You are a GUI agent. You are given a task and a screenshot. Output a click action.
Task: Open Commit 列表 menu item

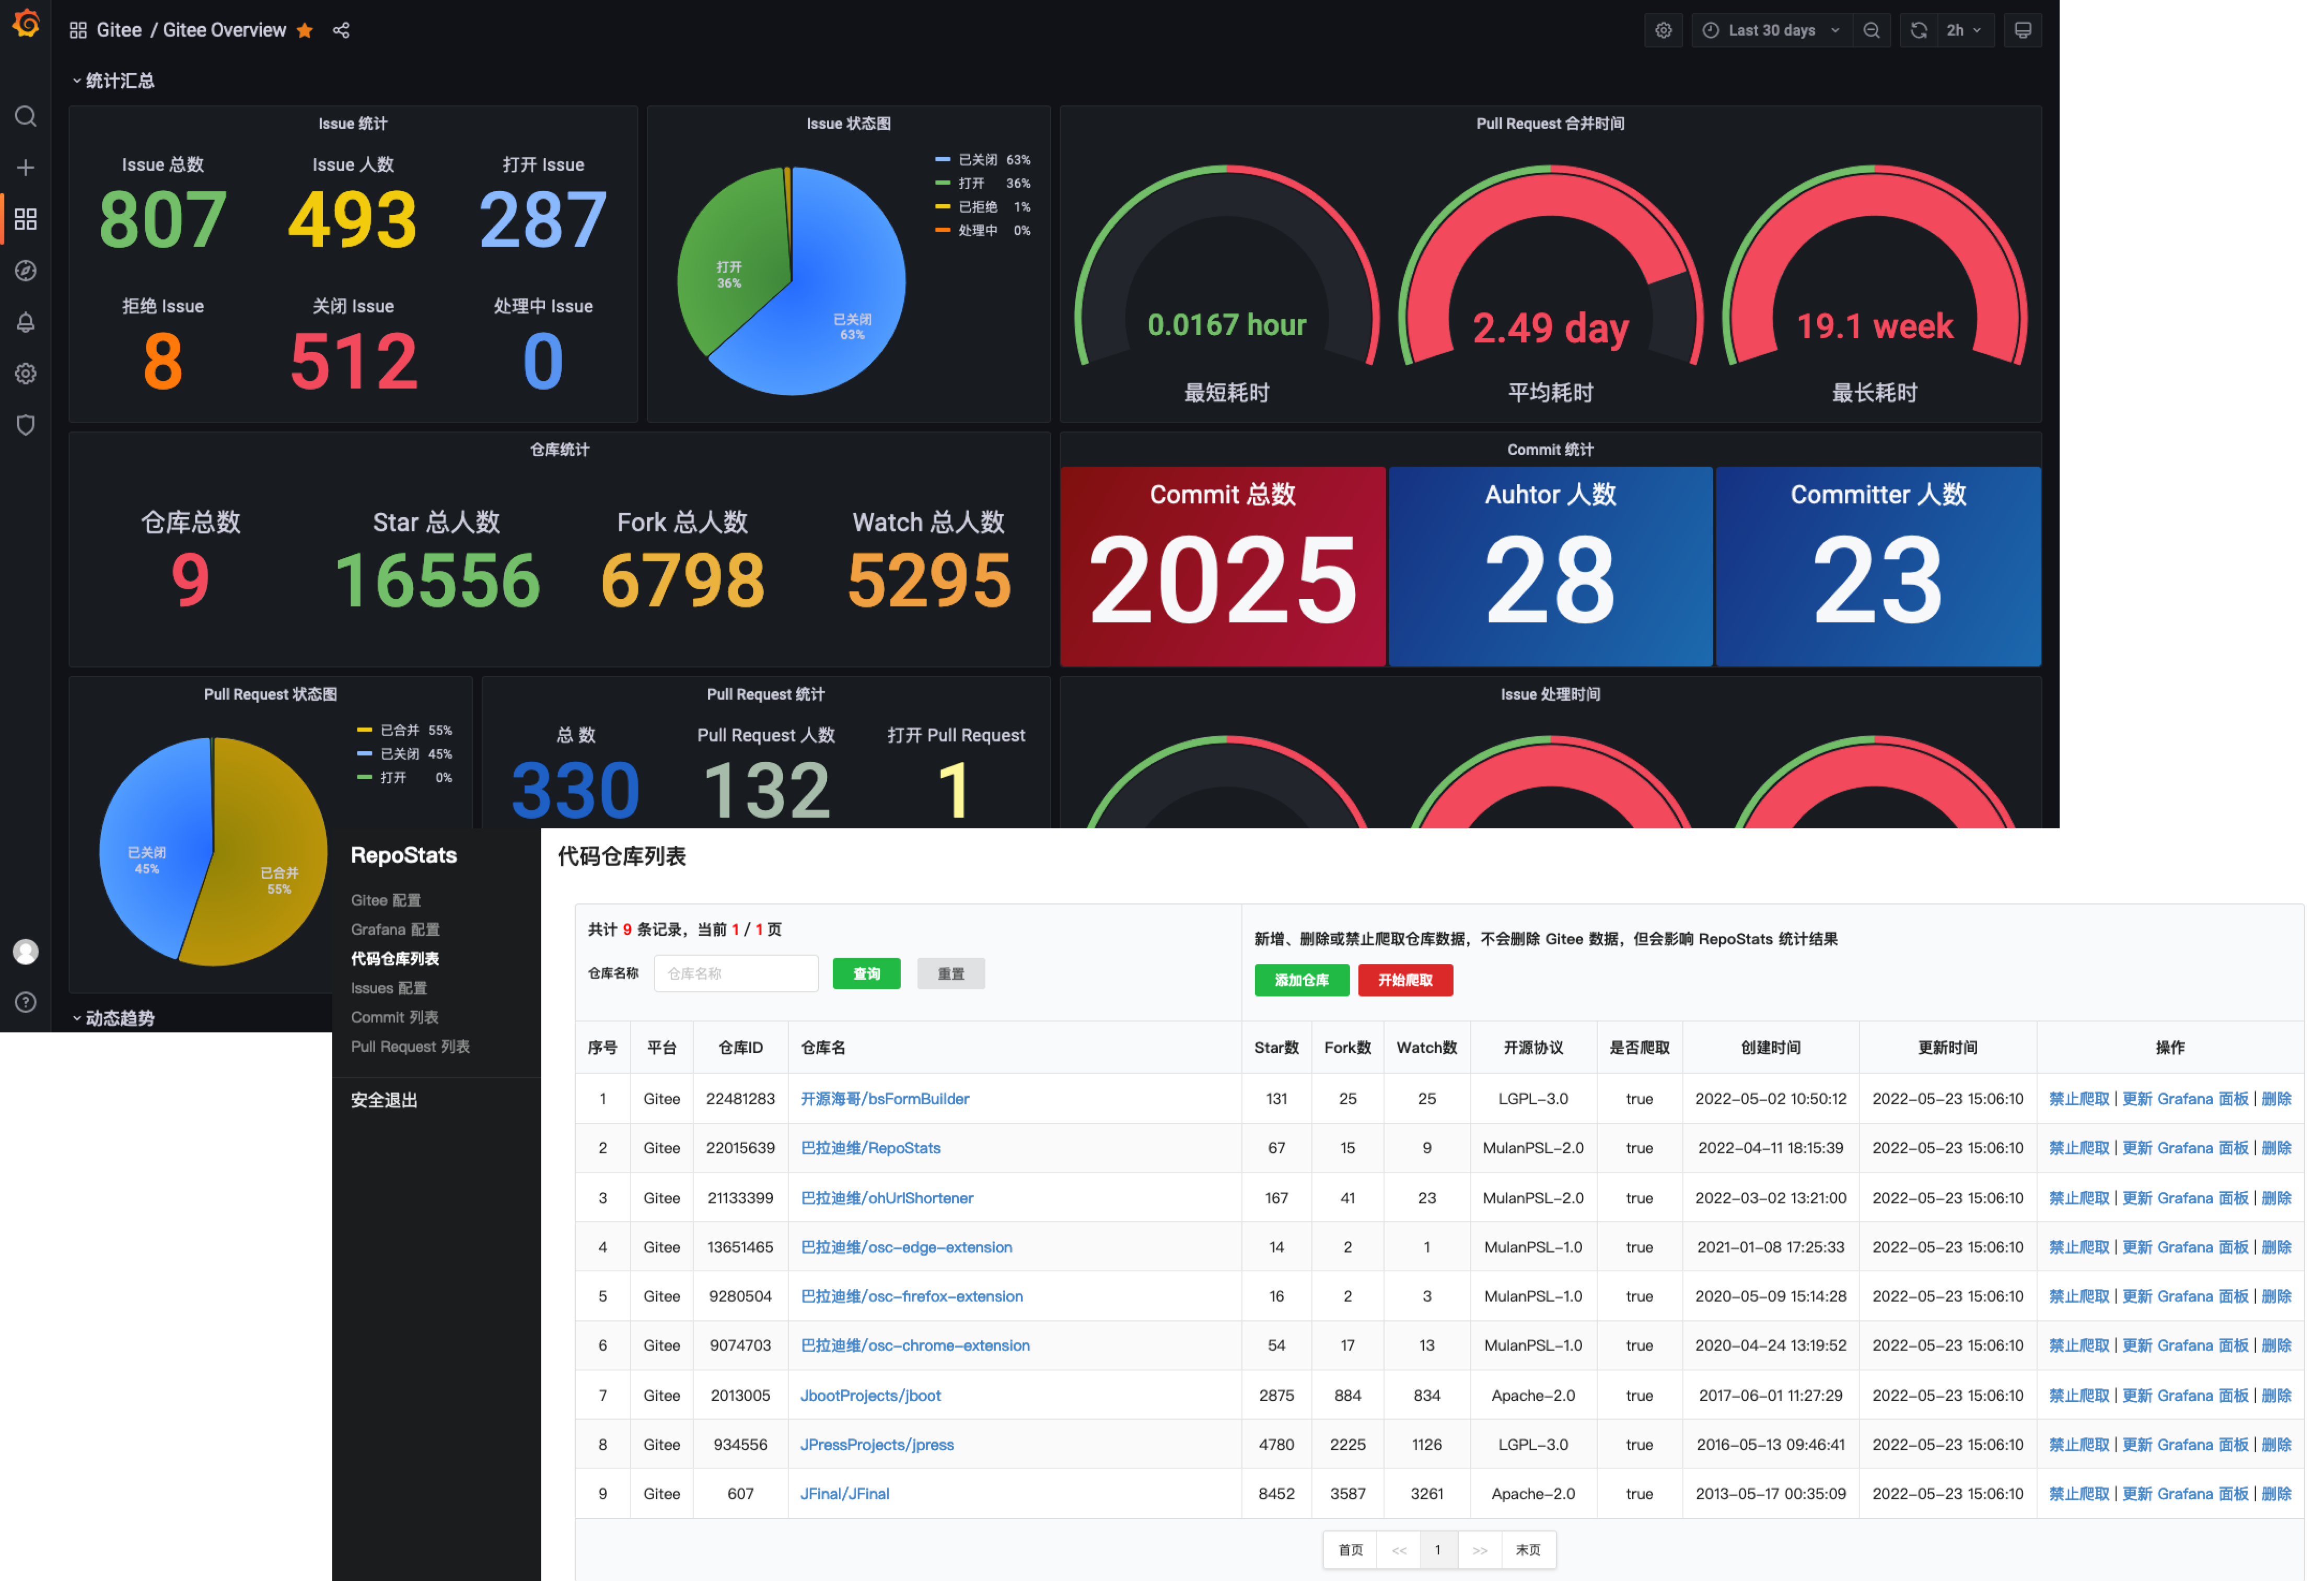[x=394, y=1017]
